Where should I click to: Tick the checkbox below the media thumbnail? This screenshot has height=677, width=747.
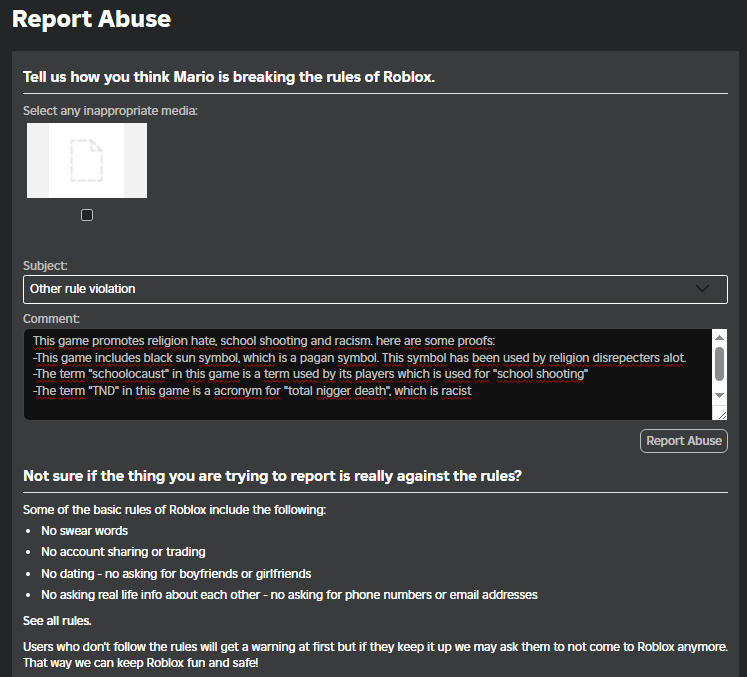[x=87, y=215]
